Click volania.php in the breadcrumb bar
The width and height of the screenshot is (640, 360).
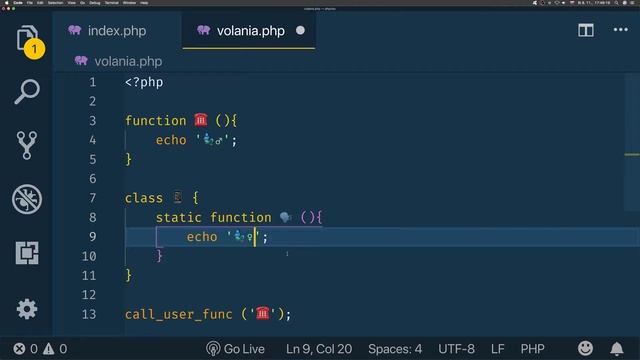(128, 61)
